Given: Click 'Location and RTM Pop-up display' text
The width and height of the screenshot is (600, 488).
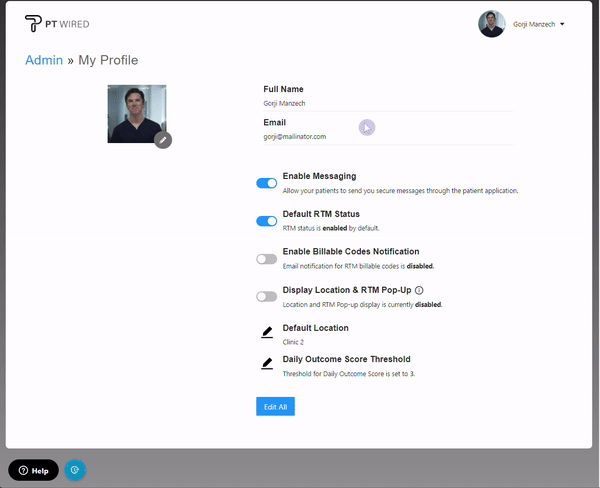Looking at the screenshot, I should pyautogui.click(x=362, y=305).
